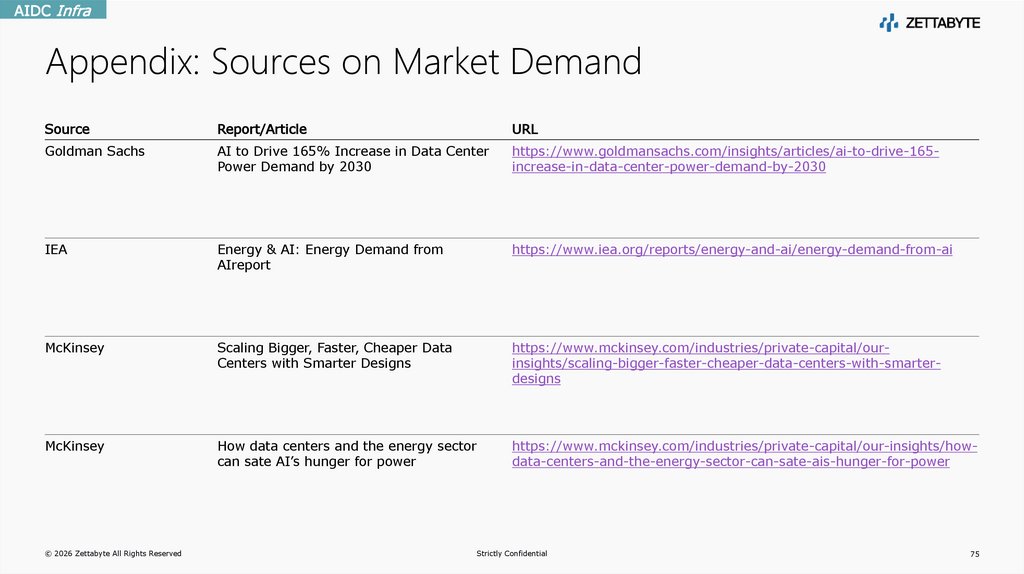Select the URL column header
Viewport: 1024px width, 574px height.
[525, 129]
